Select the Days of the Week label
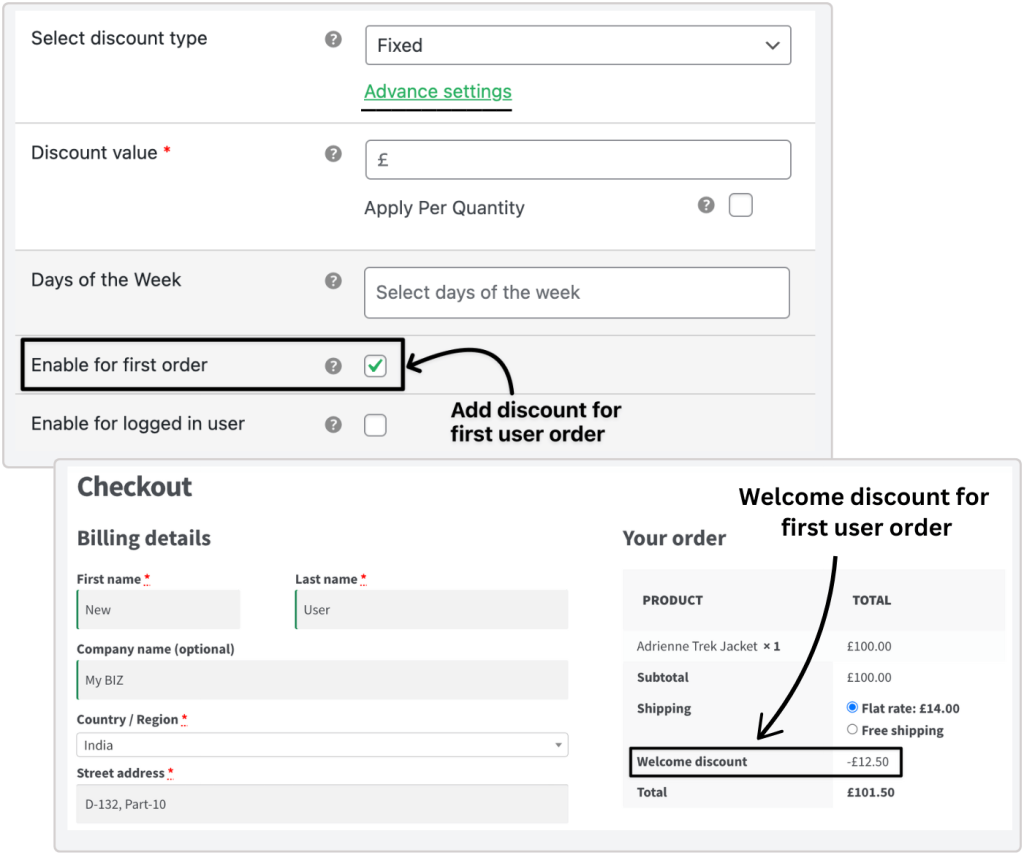This screenshot has height=855, width=1024. coord(106,280)
